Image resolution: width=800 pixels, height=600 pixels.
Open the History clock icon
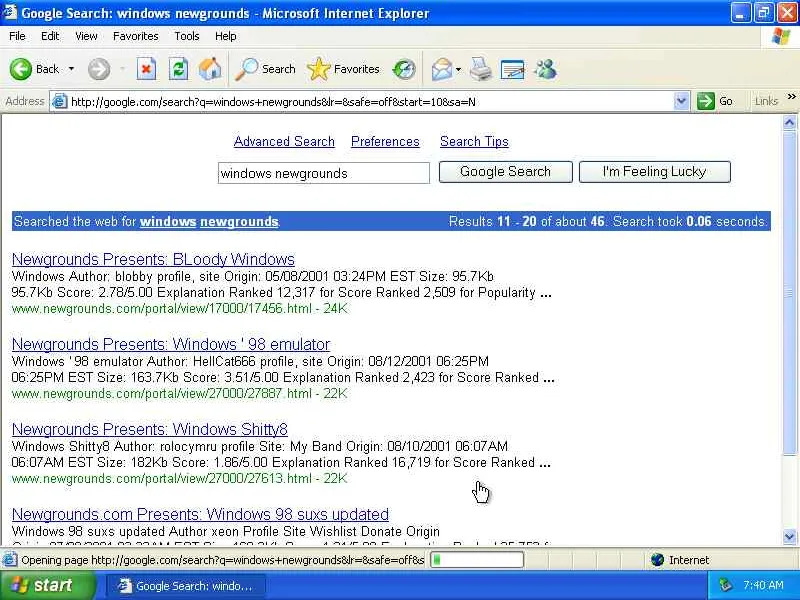click(x=404, y=69)
